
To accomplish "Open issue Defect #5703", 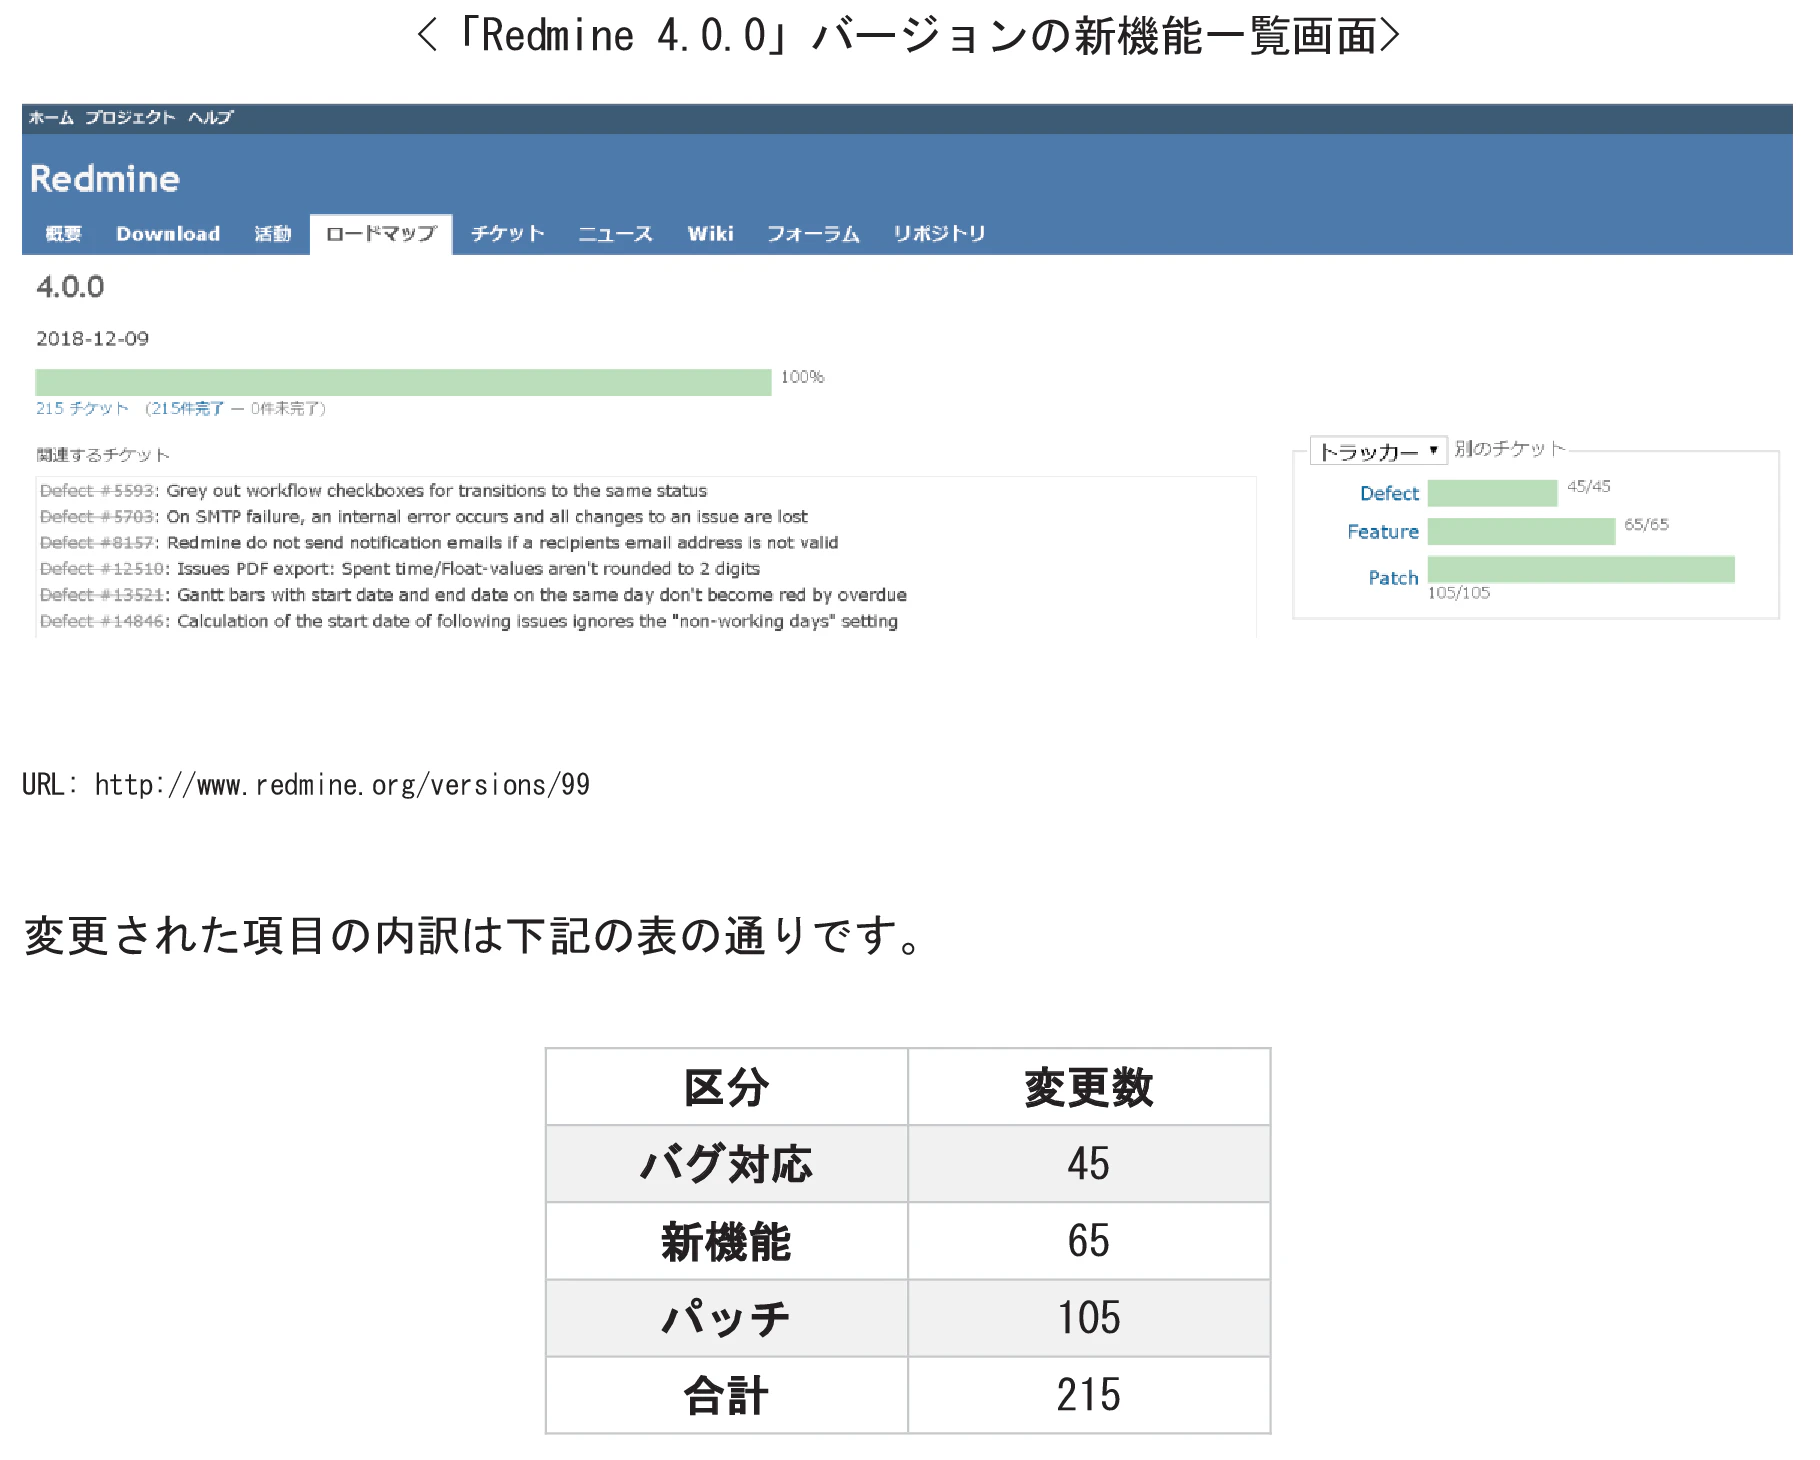I will [98, 517].
